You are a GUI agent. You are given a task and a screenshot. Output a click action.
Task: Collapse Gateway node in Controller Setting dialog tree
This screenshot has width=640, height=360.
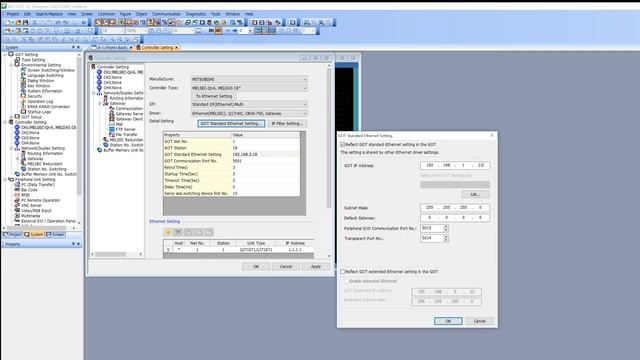click(x=100, y=103)
